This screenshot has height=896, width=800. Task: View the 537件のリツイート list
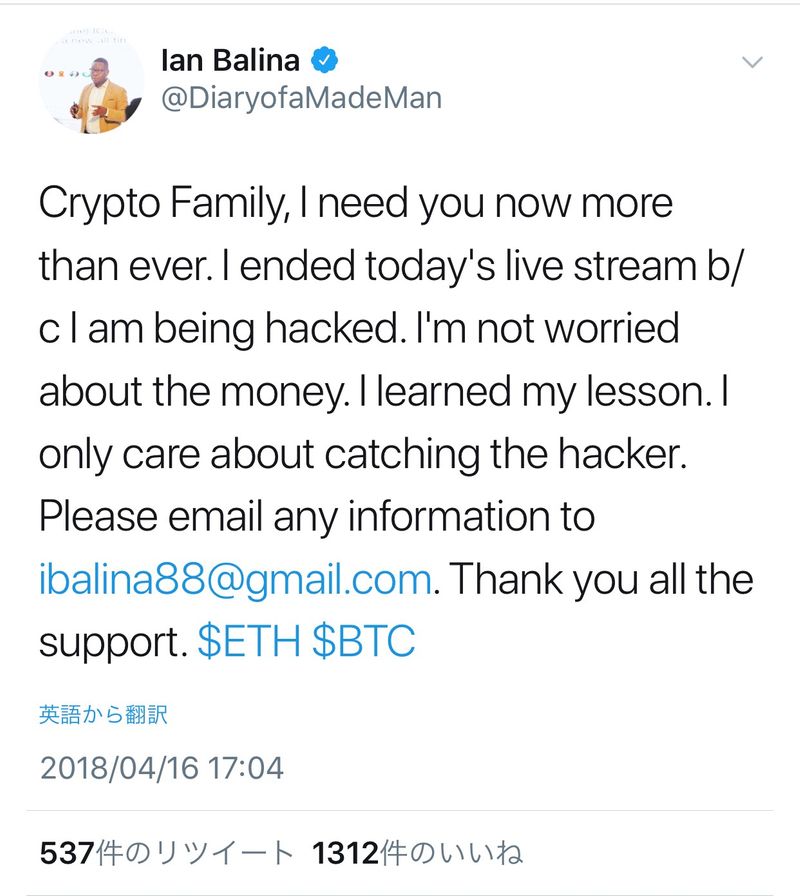click(167, 853)
